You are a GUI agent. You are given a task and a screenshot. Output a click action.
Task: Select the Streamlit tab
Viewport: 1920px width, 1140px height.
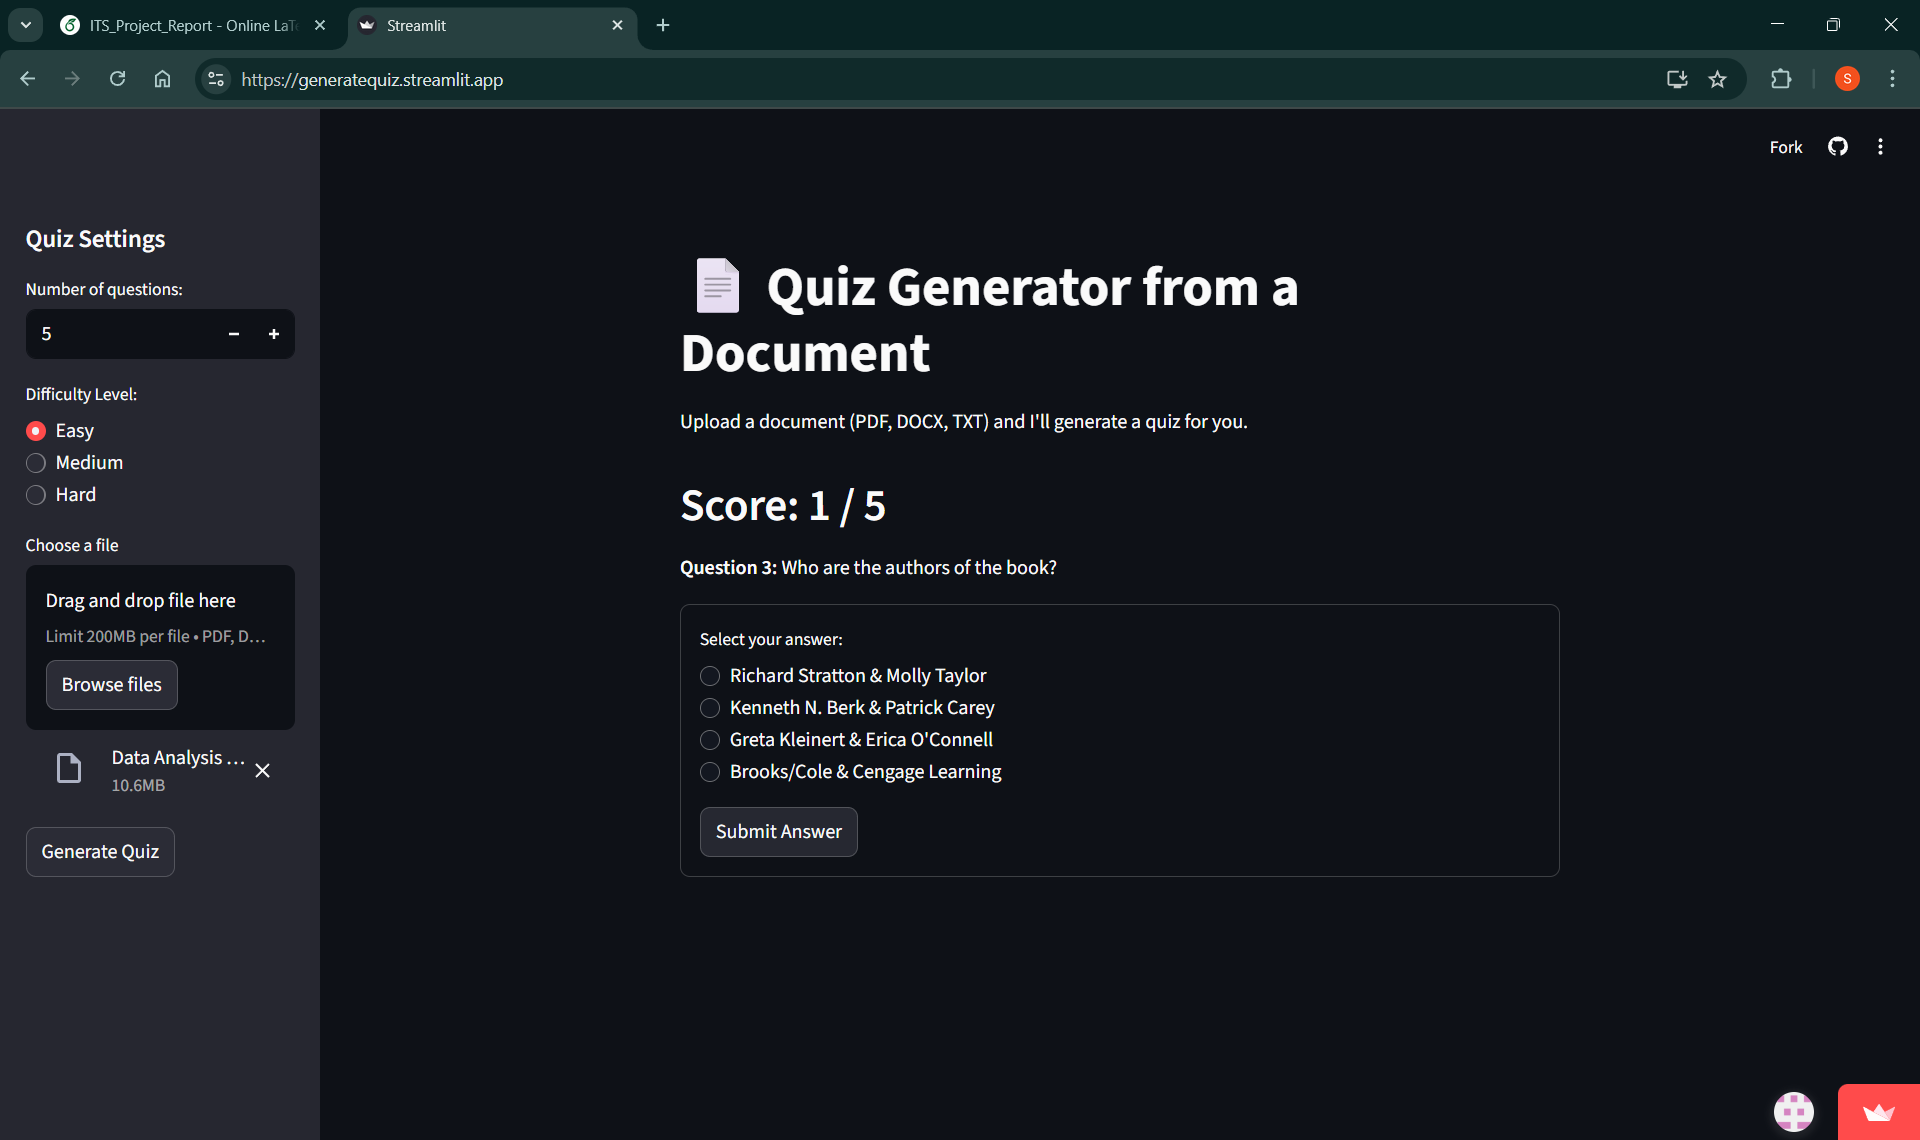[492, 25]
